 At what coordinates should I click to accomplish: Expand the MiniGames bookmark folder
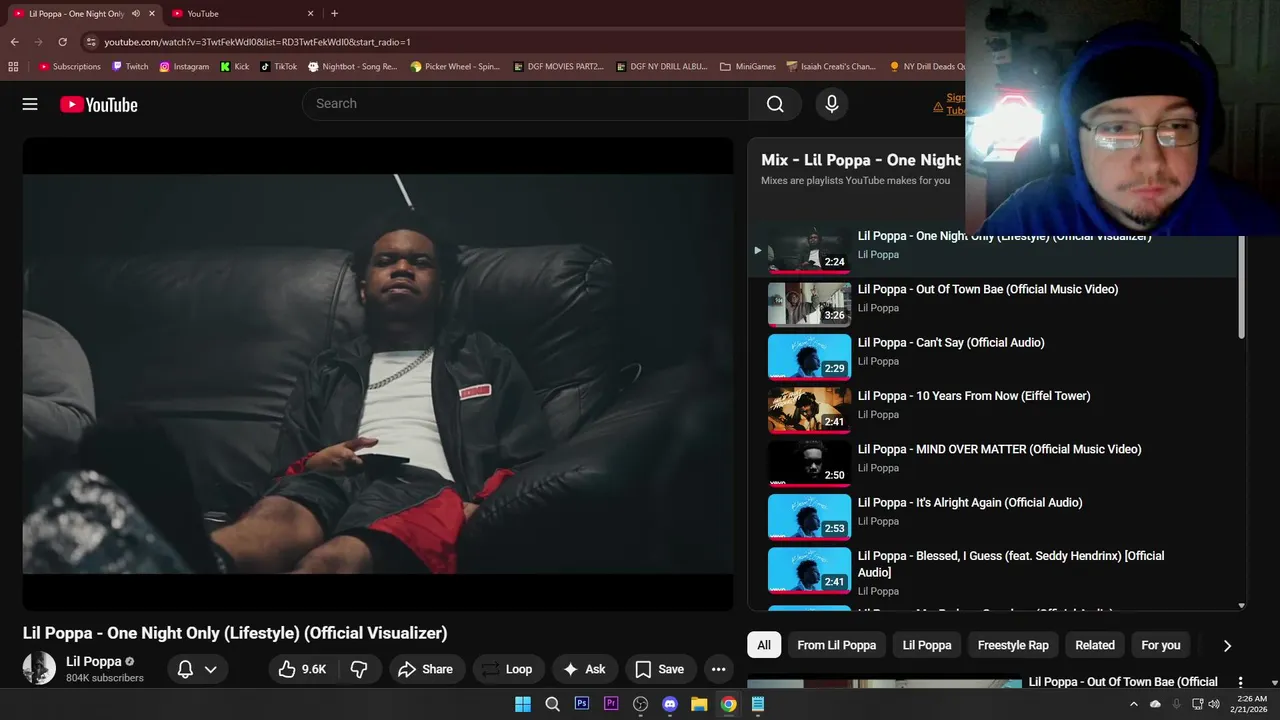click(747, 66)
